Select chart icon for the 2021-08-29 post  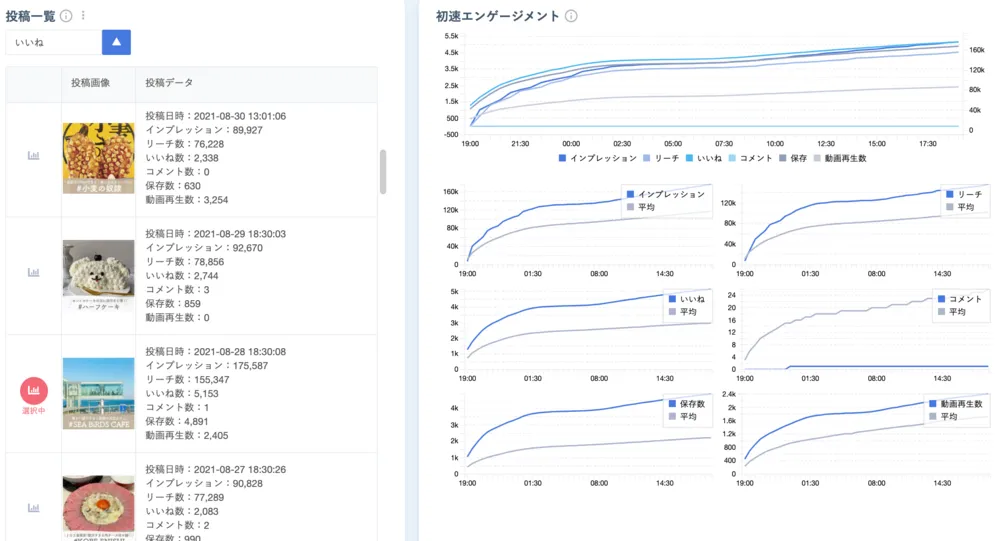pyautogui.click(x=33, y=272)
